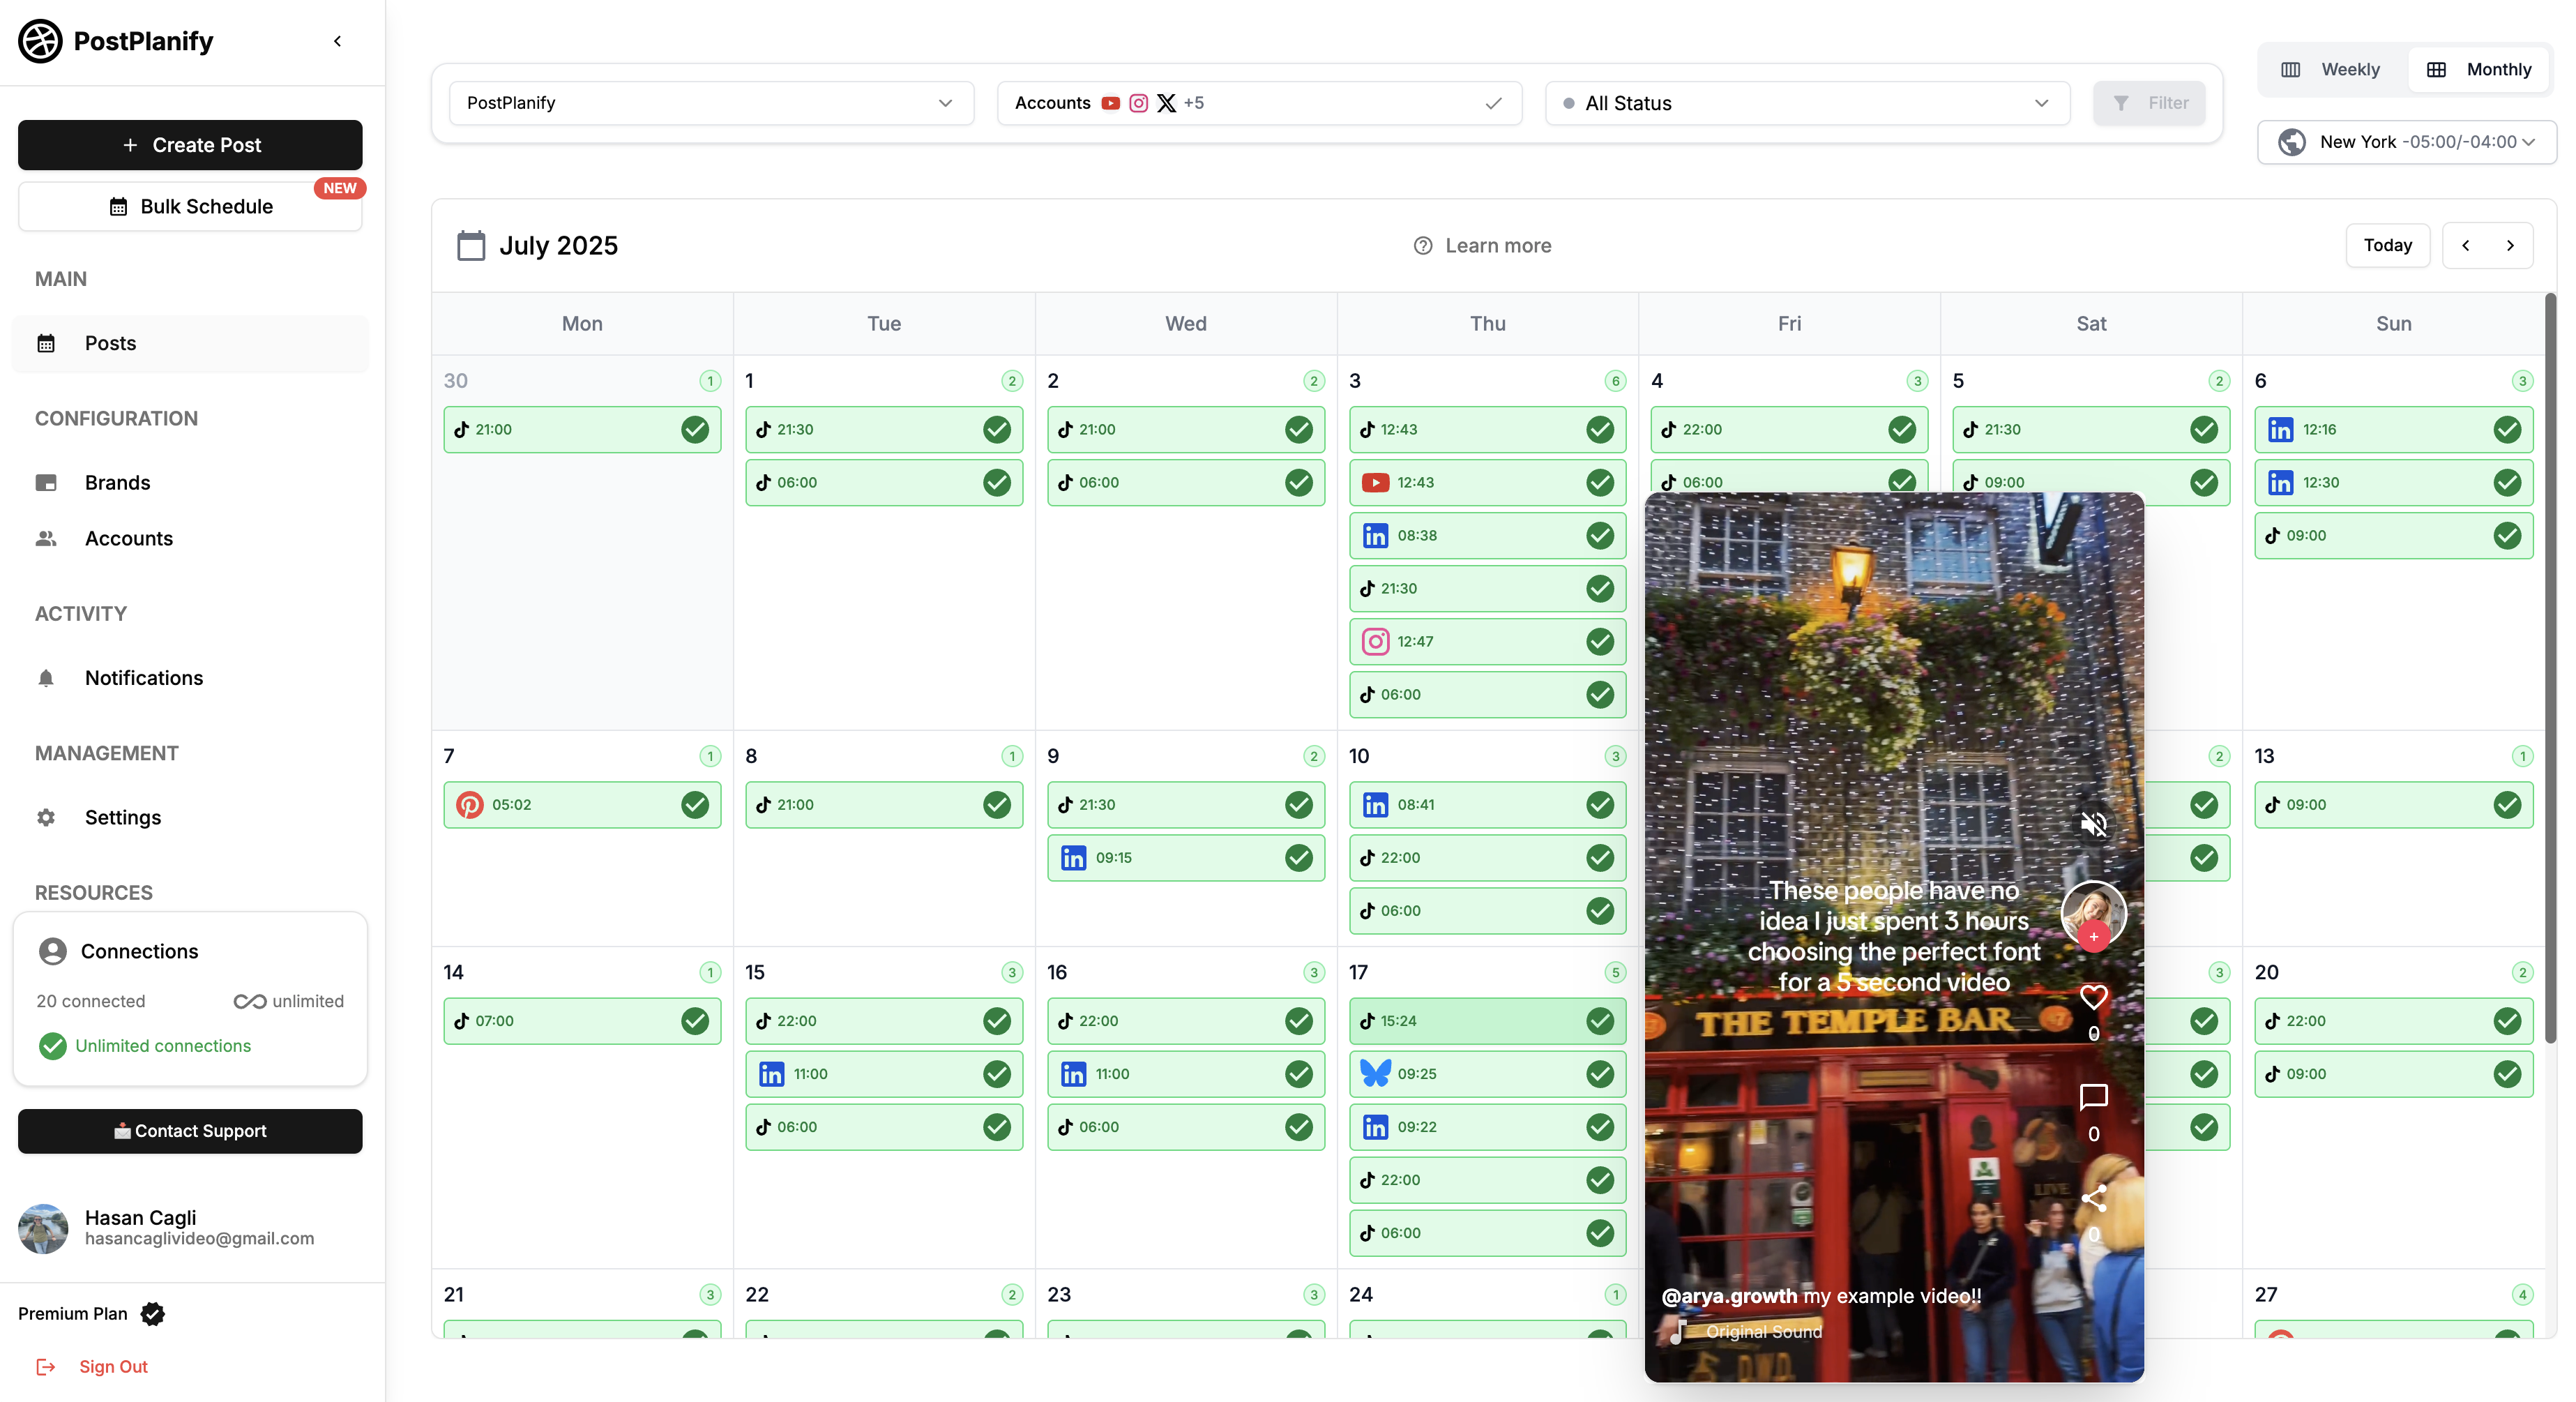Click the checkmark on July 1 21:30 post
Image resolution: width=2576 pixels, height=1402 pixels.
coord(997,429)
